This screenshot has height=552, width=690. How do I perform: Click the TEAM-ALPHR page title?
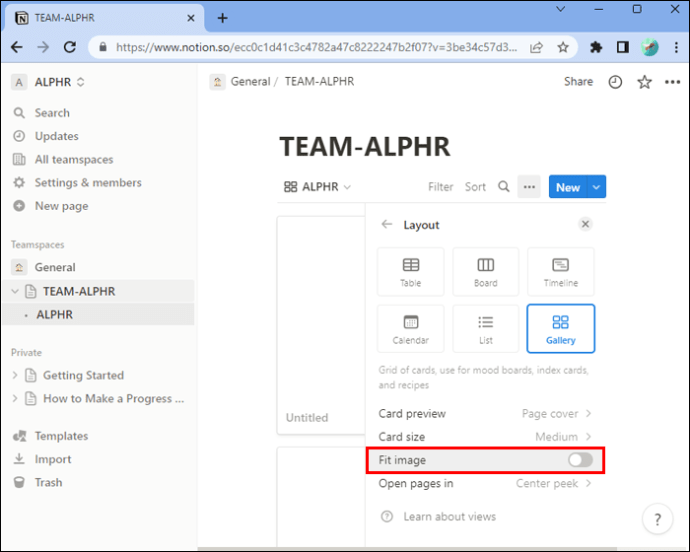[365, 147]
